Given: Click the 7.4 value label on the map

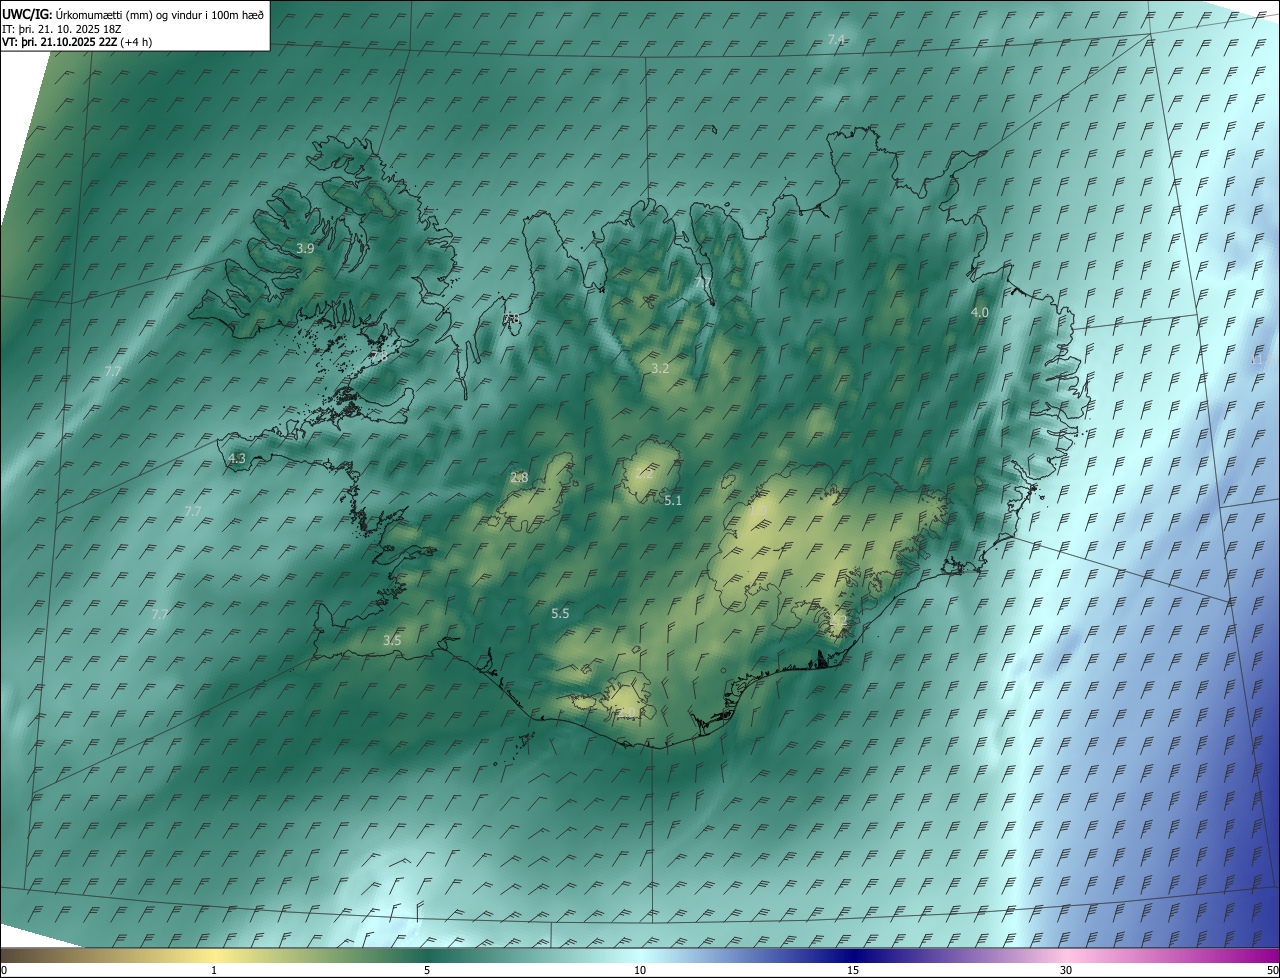Looking at the screenshot, I should (x=836, y=39).
